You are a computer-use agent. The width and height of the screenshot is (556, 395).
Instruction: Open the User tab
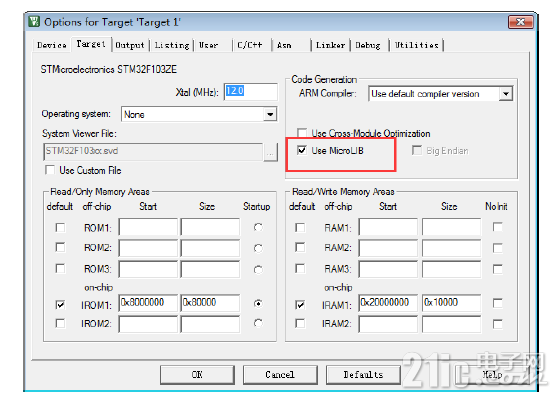point(208,45)
